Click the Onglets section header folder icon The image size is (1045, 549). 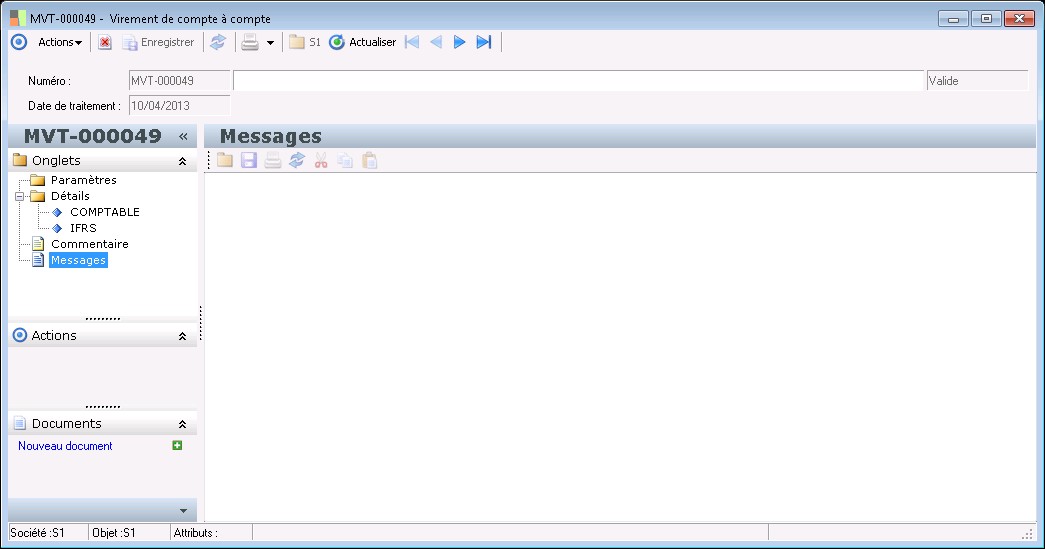pyautogui.click(x=20, y=161)
